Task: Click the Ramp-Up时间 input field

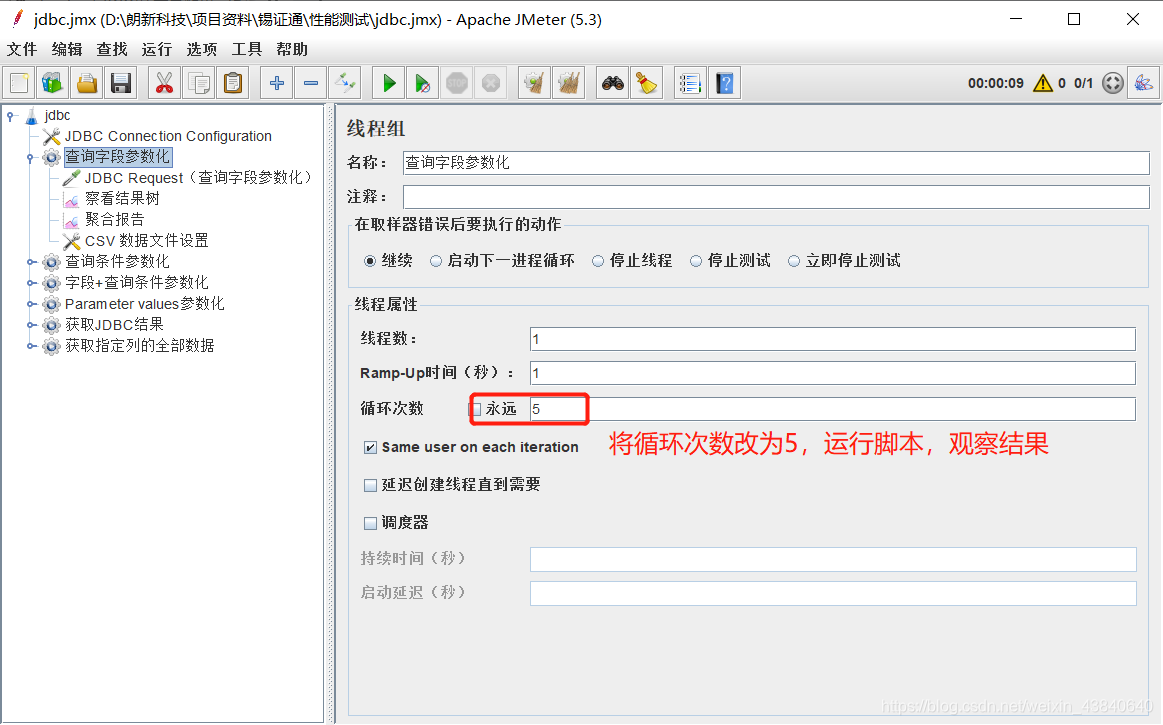Action: point(832,373)
